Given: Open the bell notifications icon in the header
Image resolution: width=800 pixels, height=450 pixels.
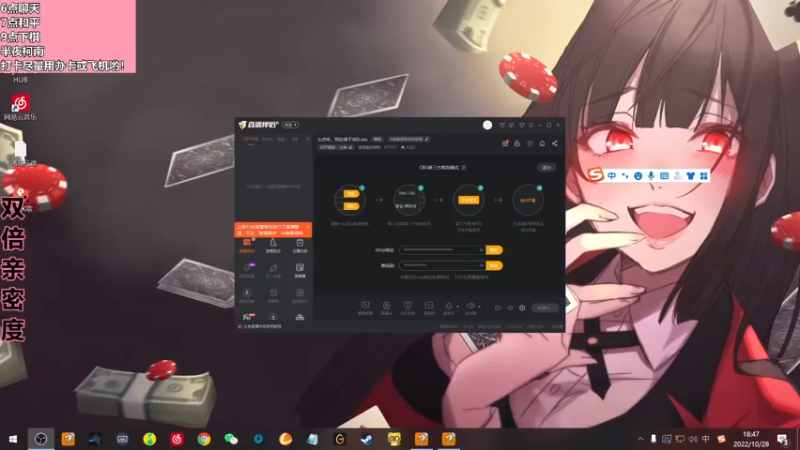Looking at the screenshot, I should [x=542, y=143].
